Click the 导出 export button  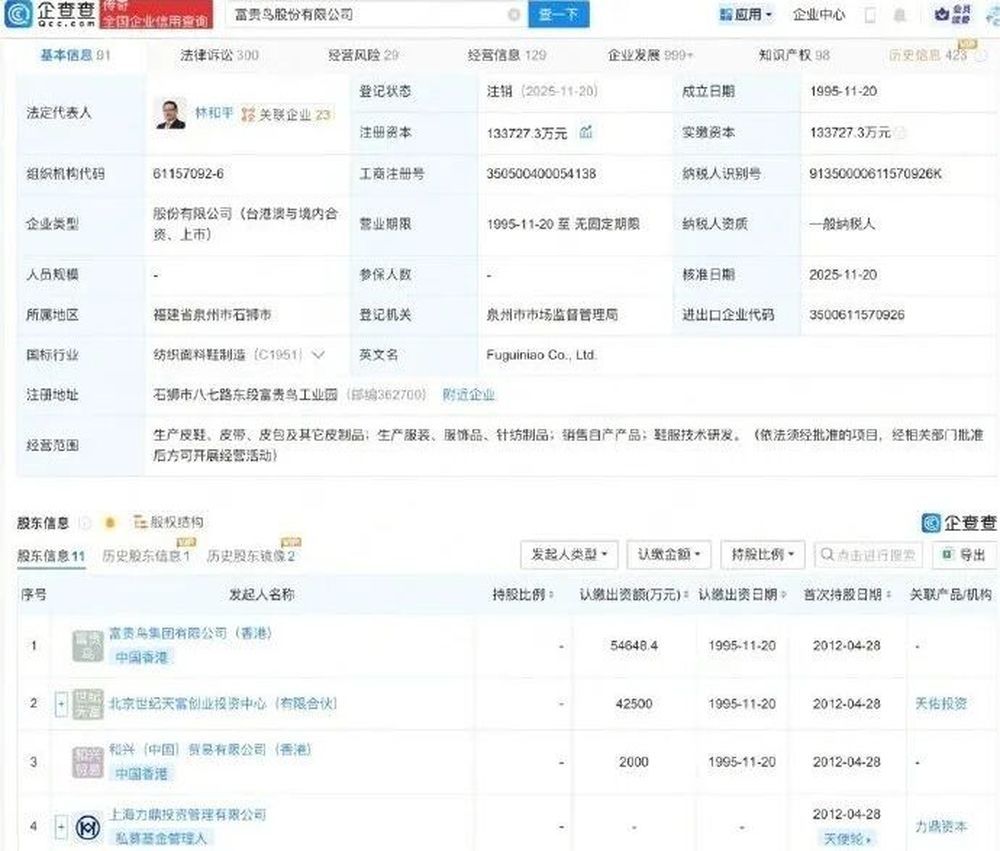[x=964, y=553]
